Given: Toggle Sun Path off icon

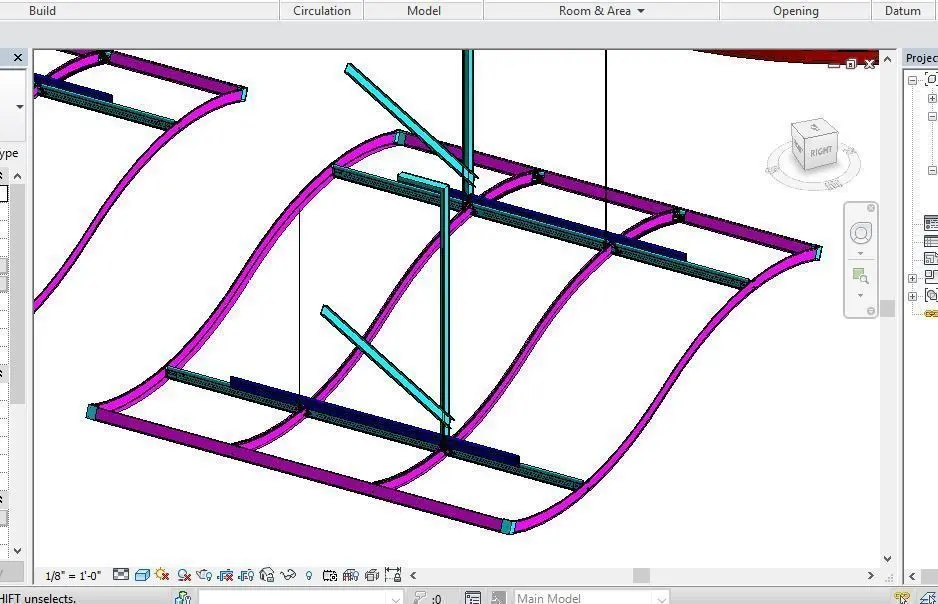Looking at the screenshot, I should [162, 575].
